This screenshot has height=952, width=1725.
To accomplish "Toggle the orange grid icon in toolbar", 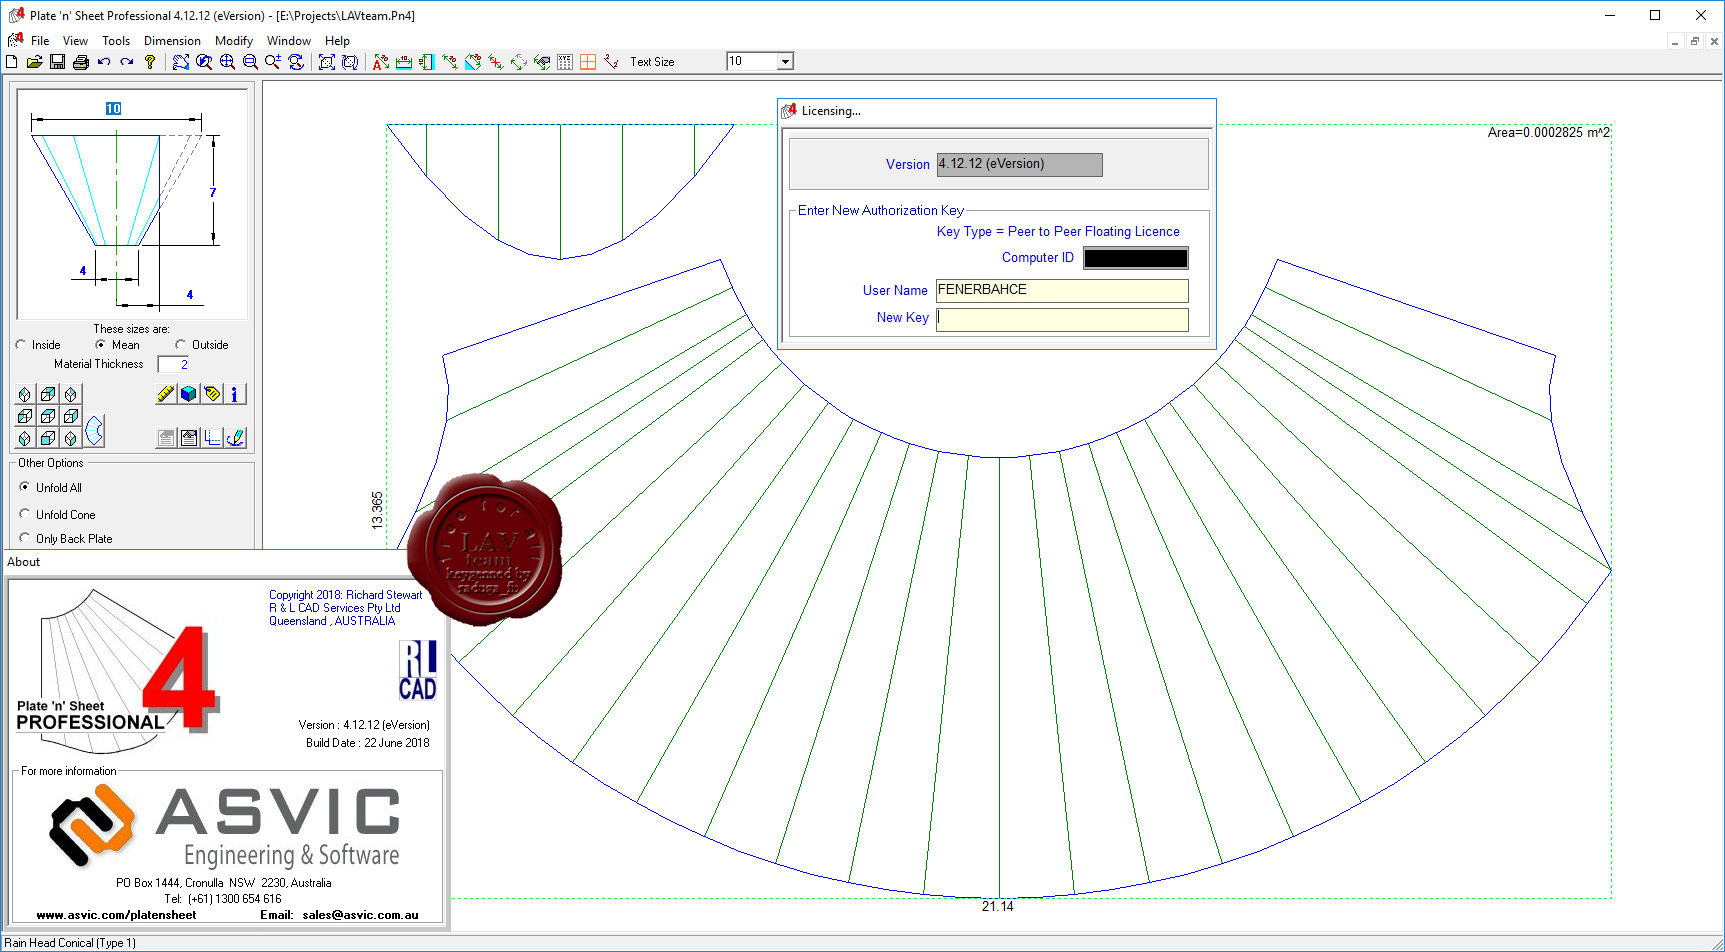I will point(588,62).
